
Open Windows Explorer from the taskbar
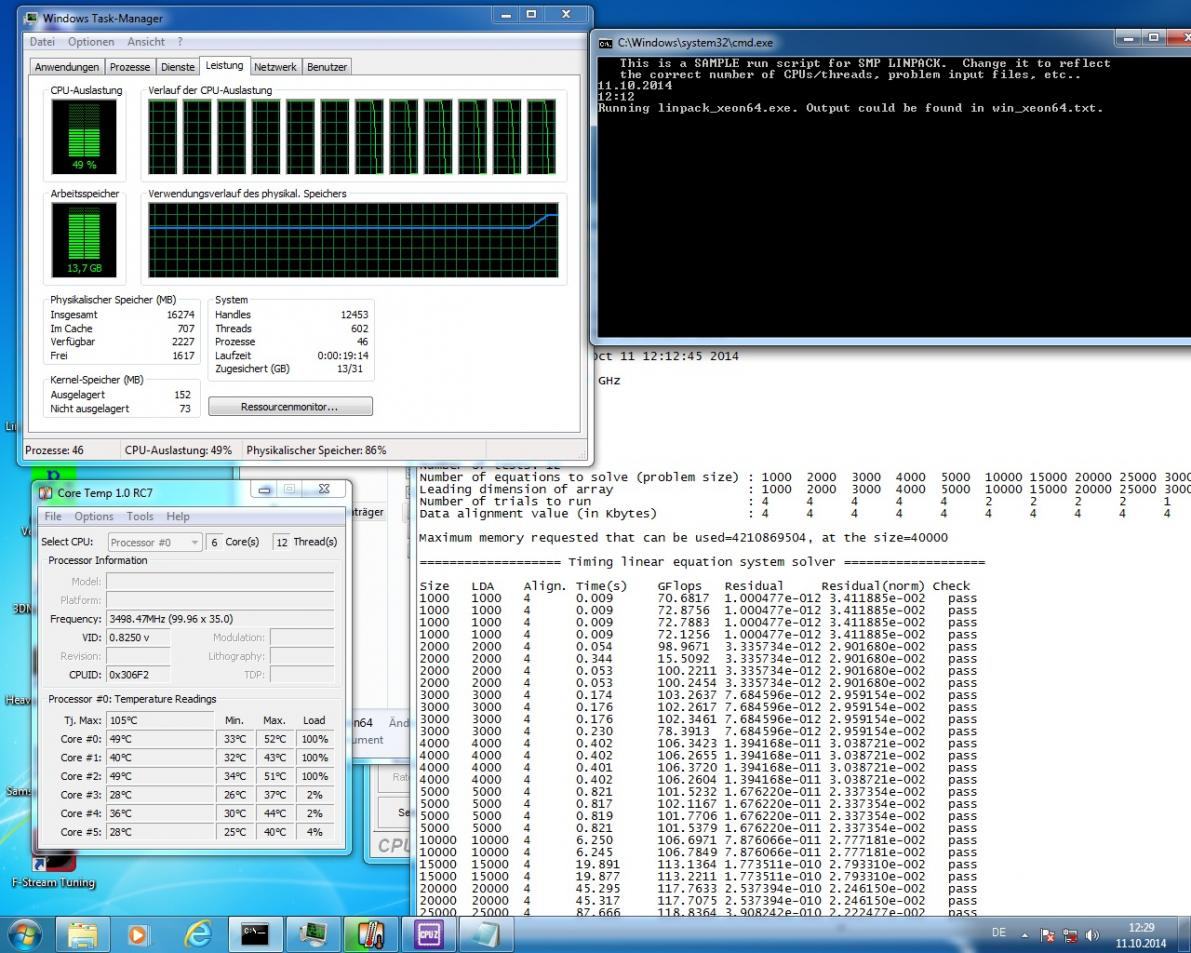[x=83, y=934]
